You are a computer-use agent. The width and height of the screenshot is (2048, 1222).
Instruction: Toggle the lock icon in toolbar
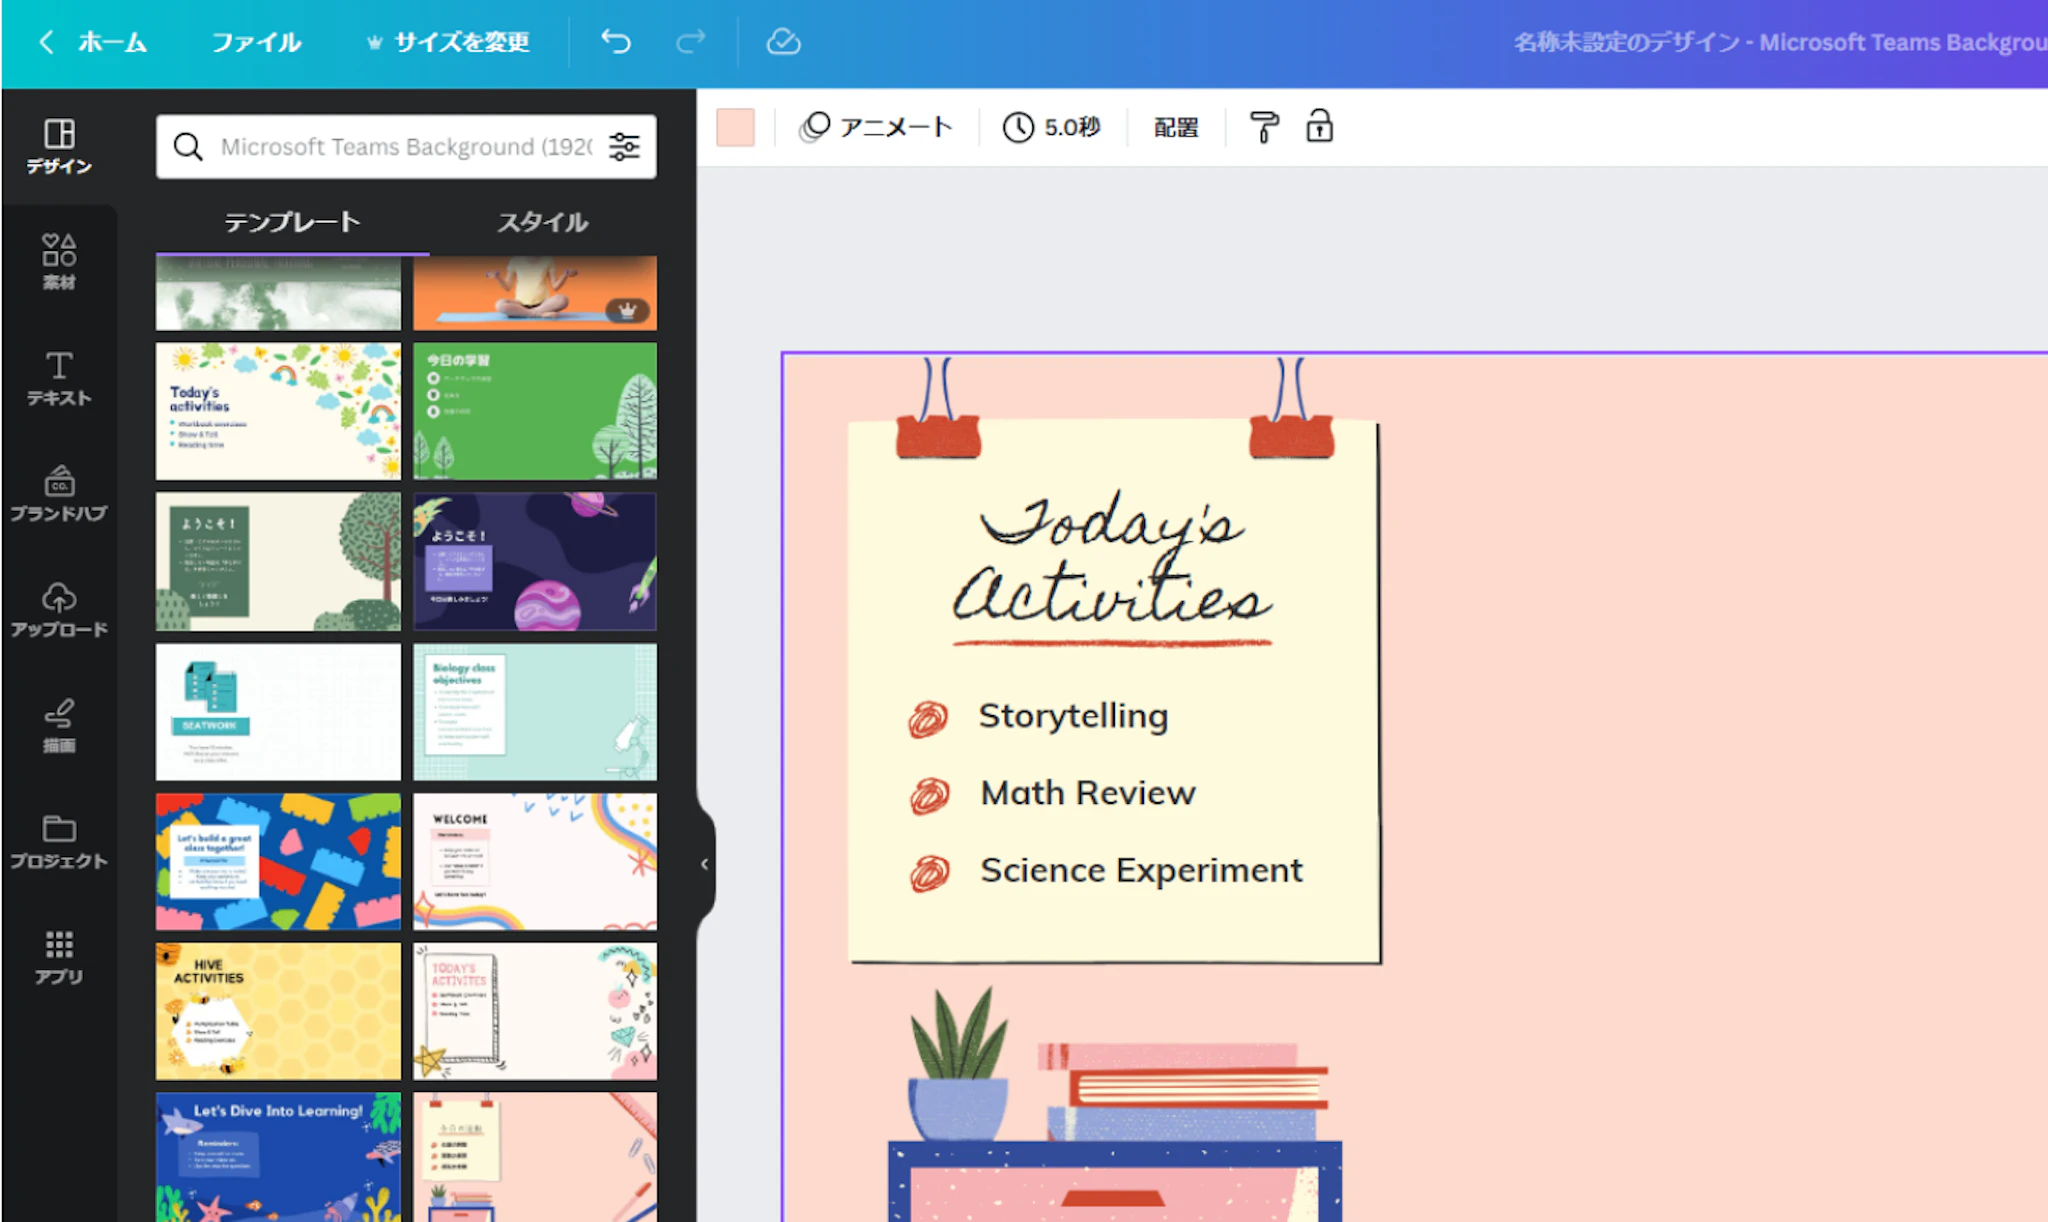click(x=1319, y=127)
